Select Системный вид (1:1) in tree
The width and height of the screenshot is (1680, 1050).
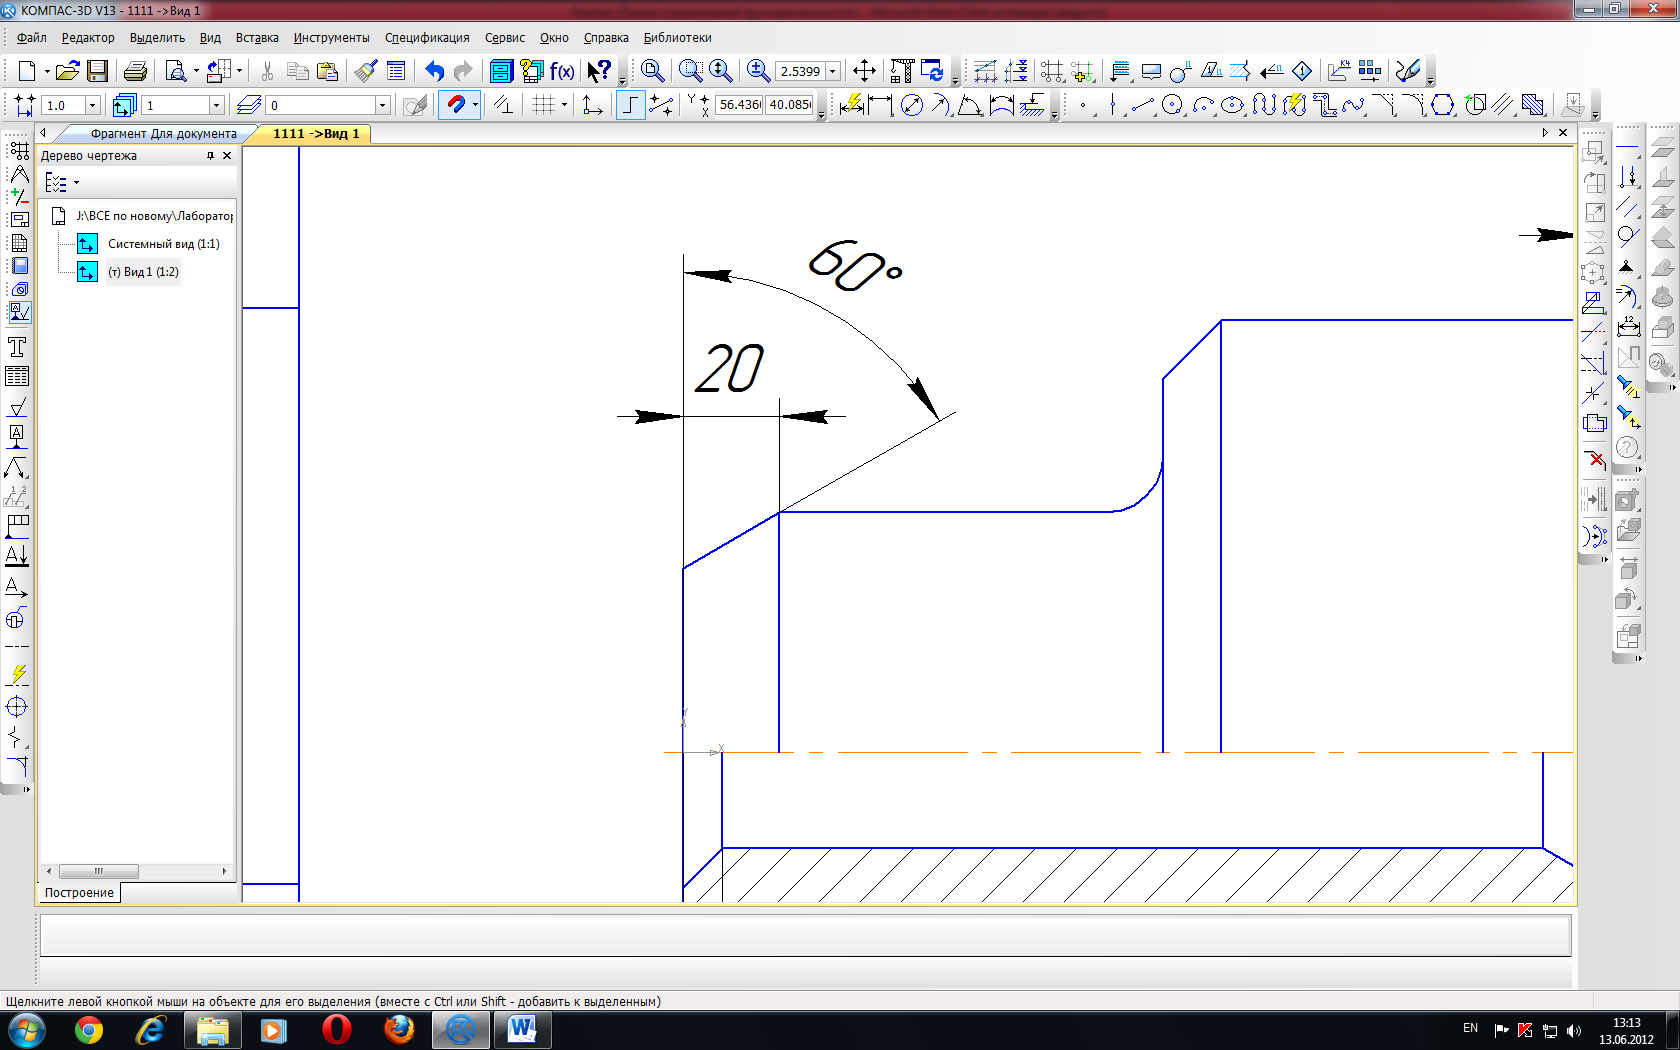point(163,244)
